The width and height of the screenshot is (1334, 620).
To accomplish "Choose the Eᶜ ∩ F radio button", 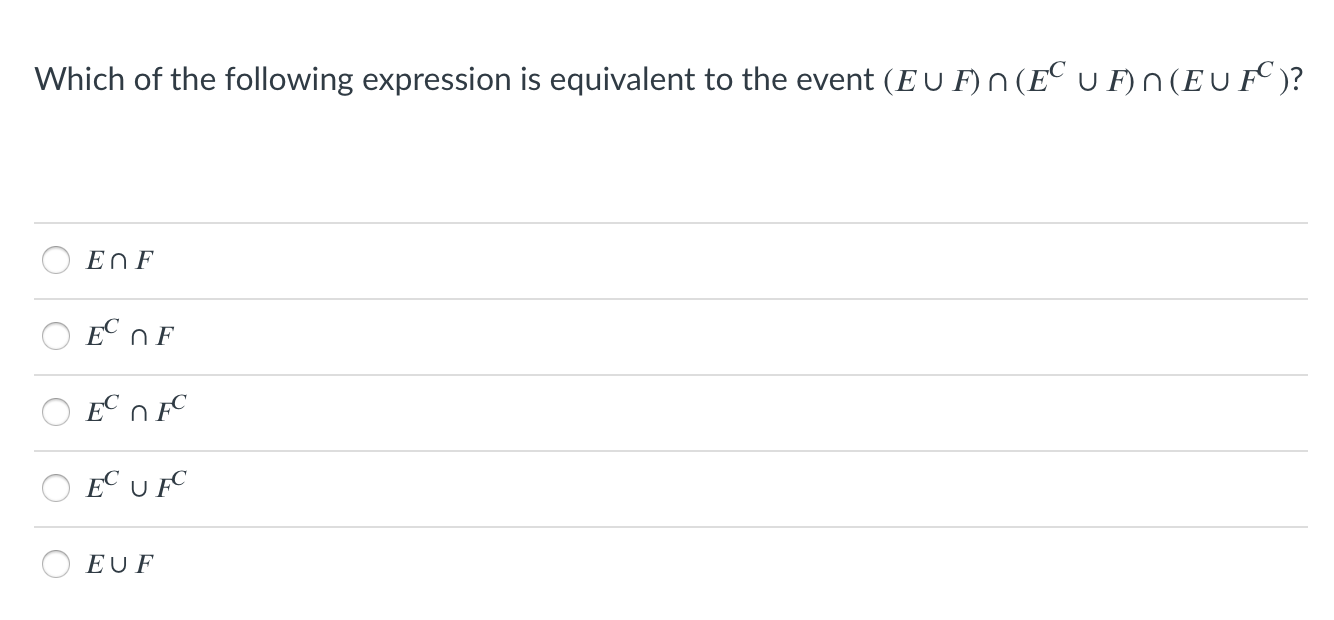I will coord(55,337).
